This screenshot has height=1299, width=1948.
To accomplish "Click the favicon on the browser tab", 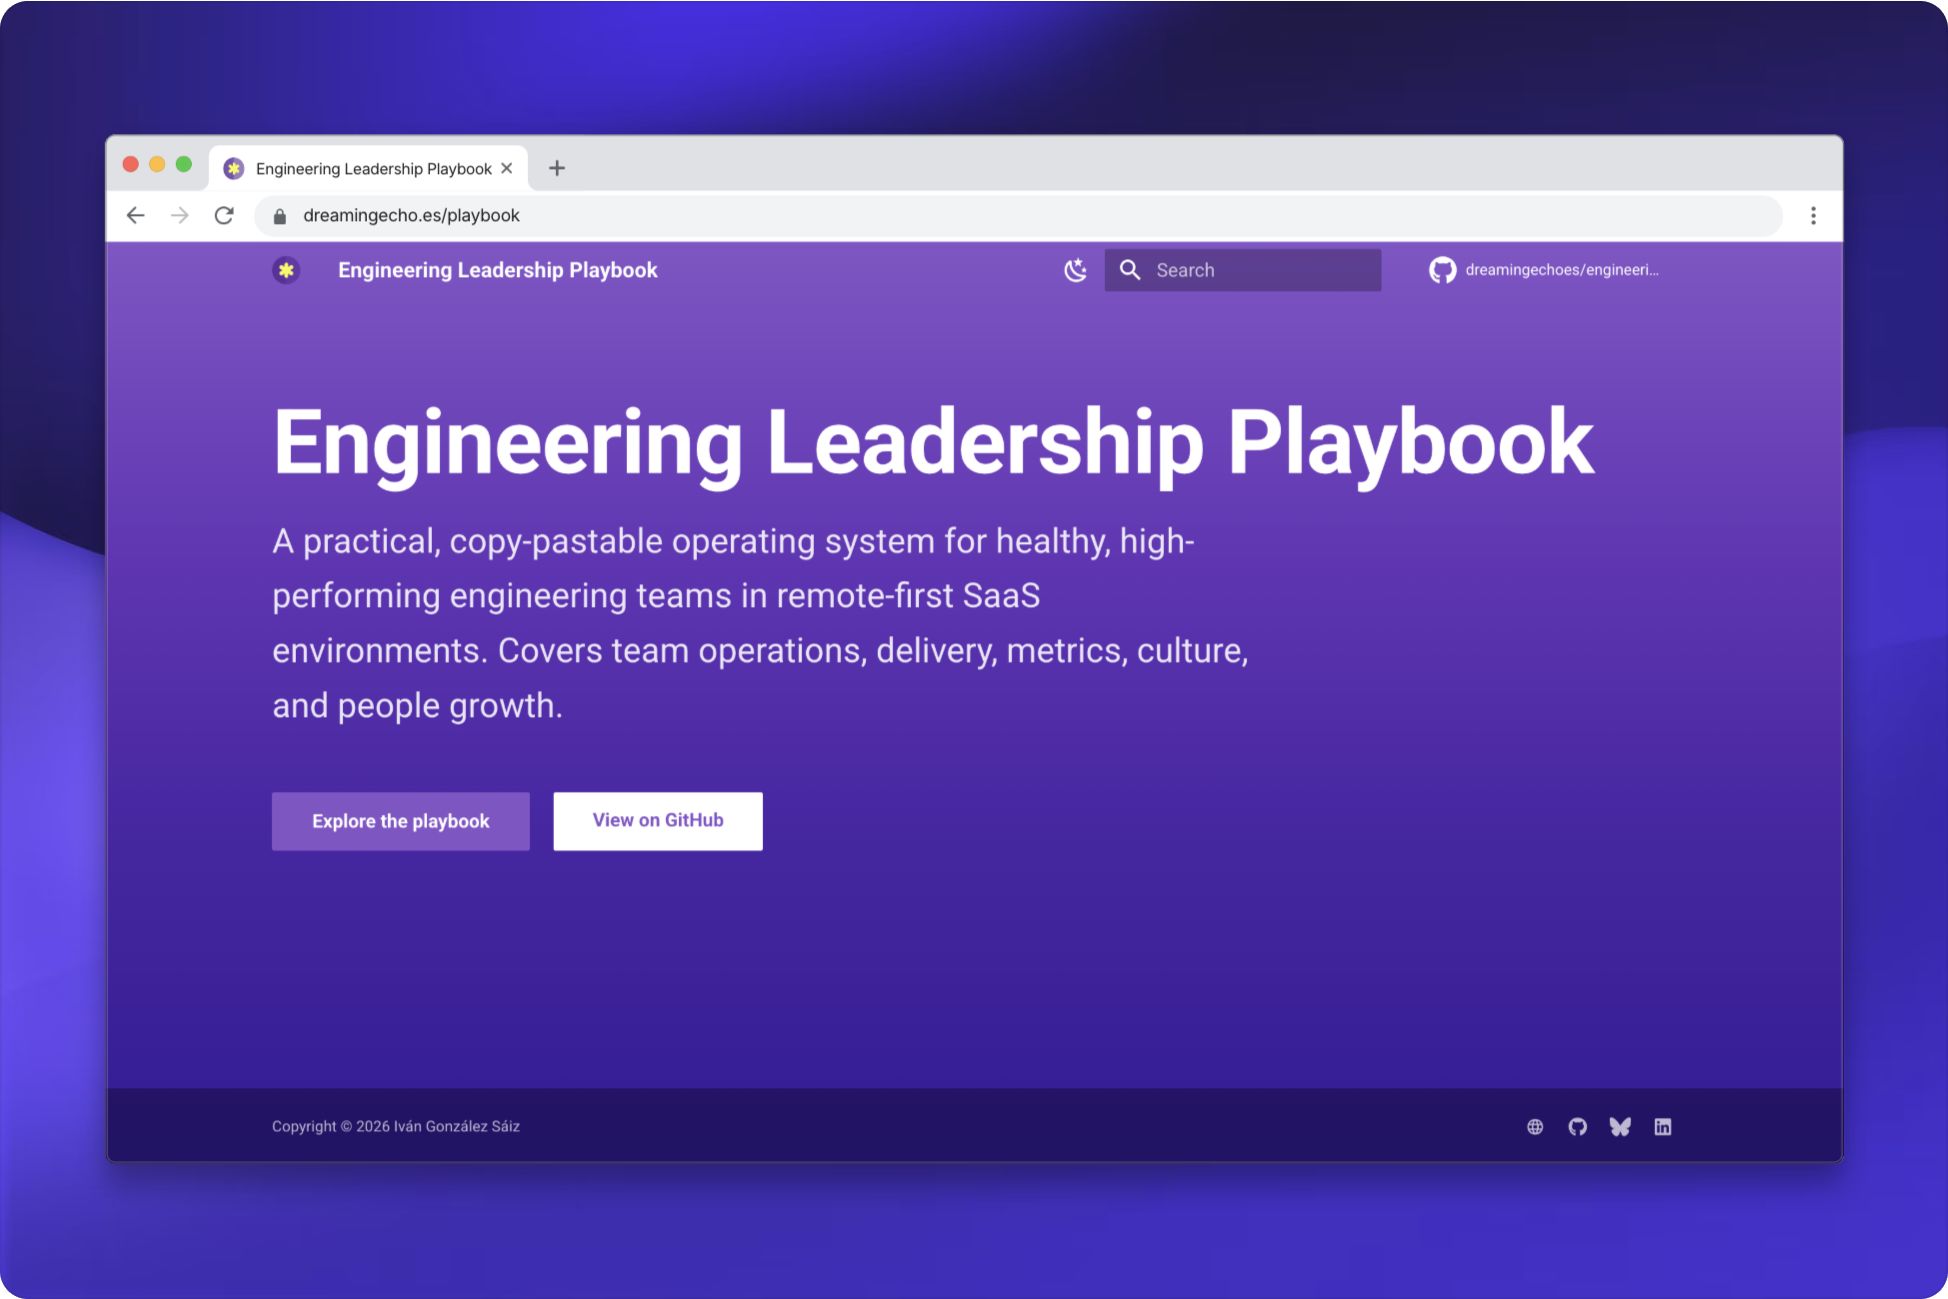I will point(234,167).
